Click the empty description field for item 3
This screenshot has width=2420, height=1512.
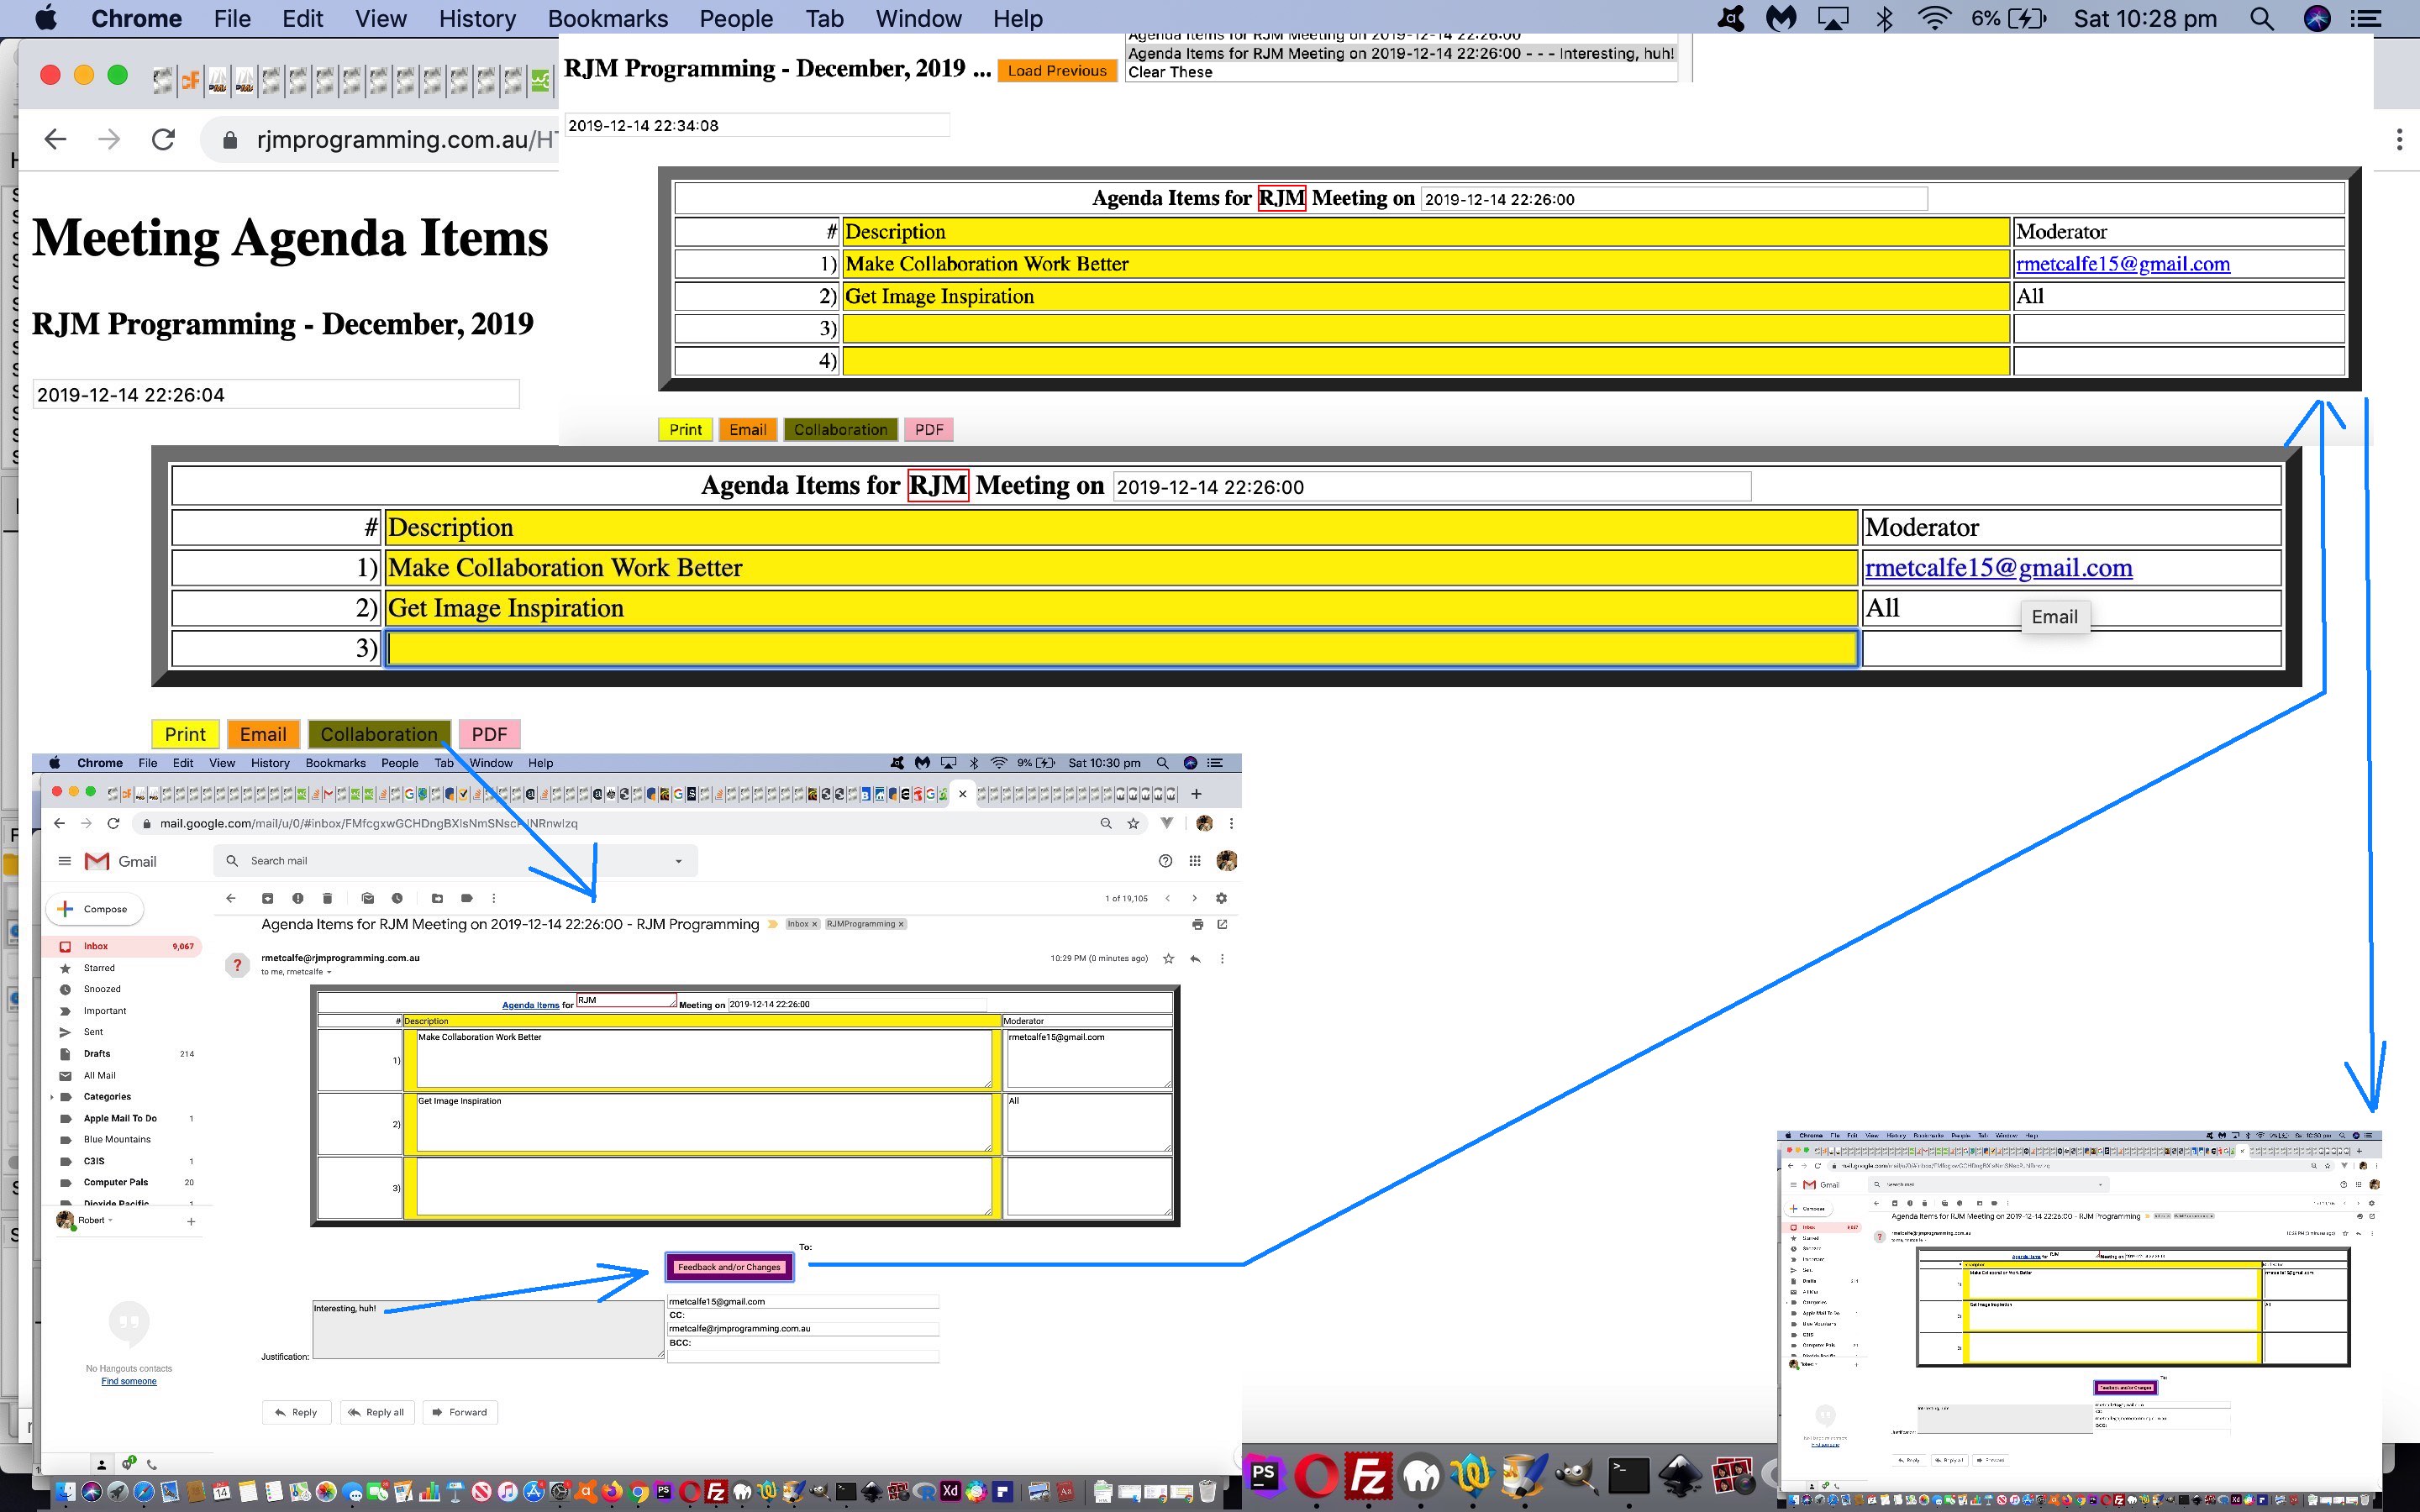pyautogui.click(x=1120, y=649)
